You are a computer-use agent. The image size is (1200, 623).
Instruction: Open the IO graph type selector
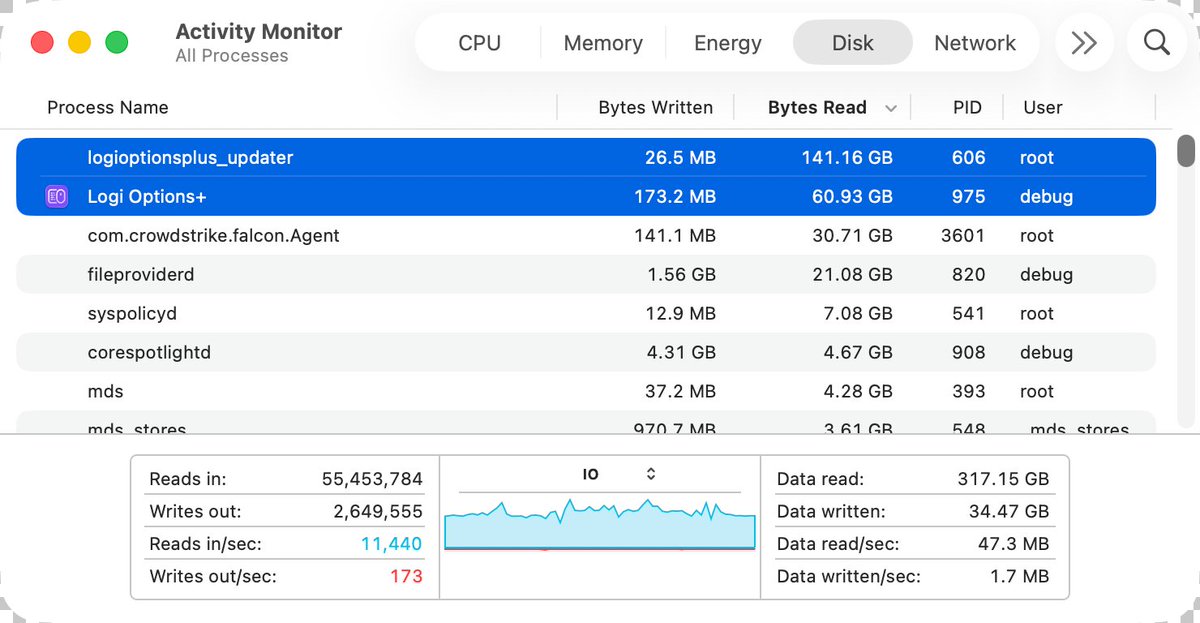pyautogui.click(x=650, y=474)
